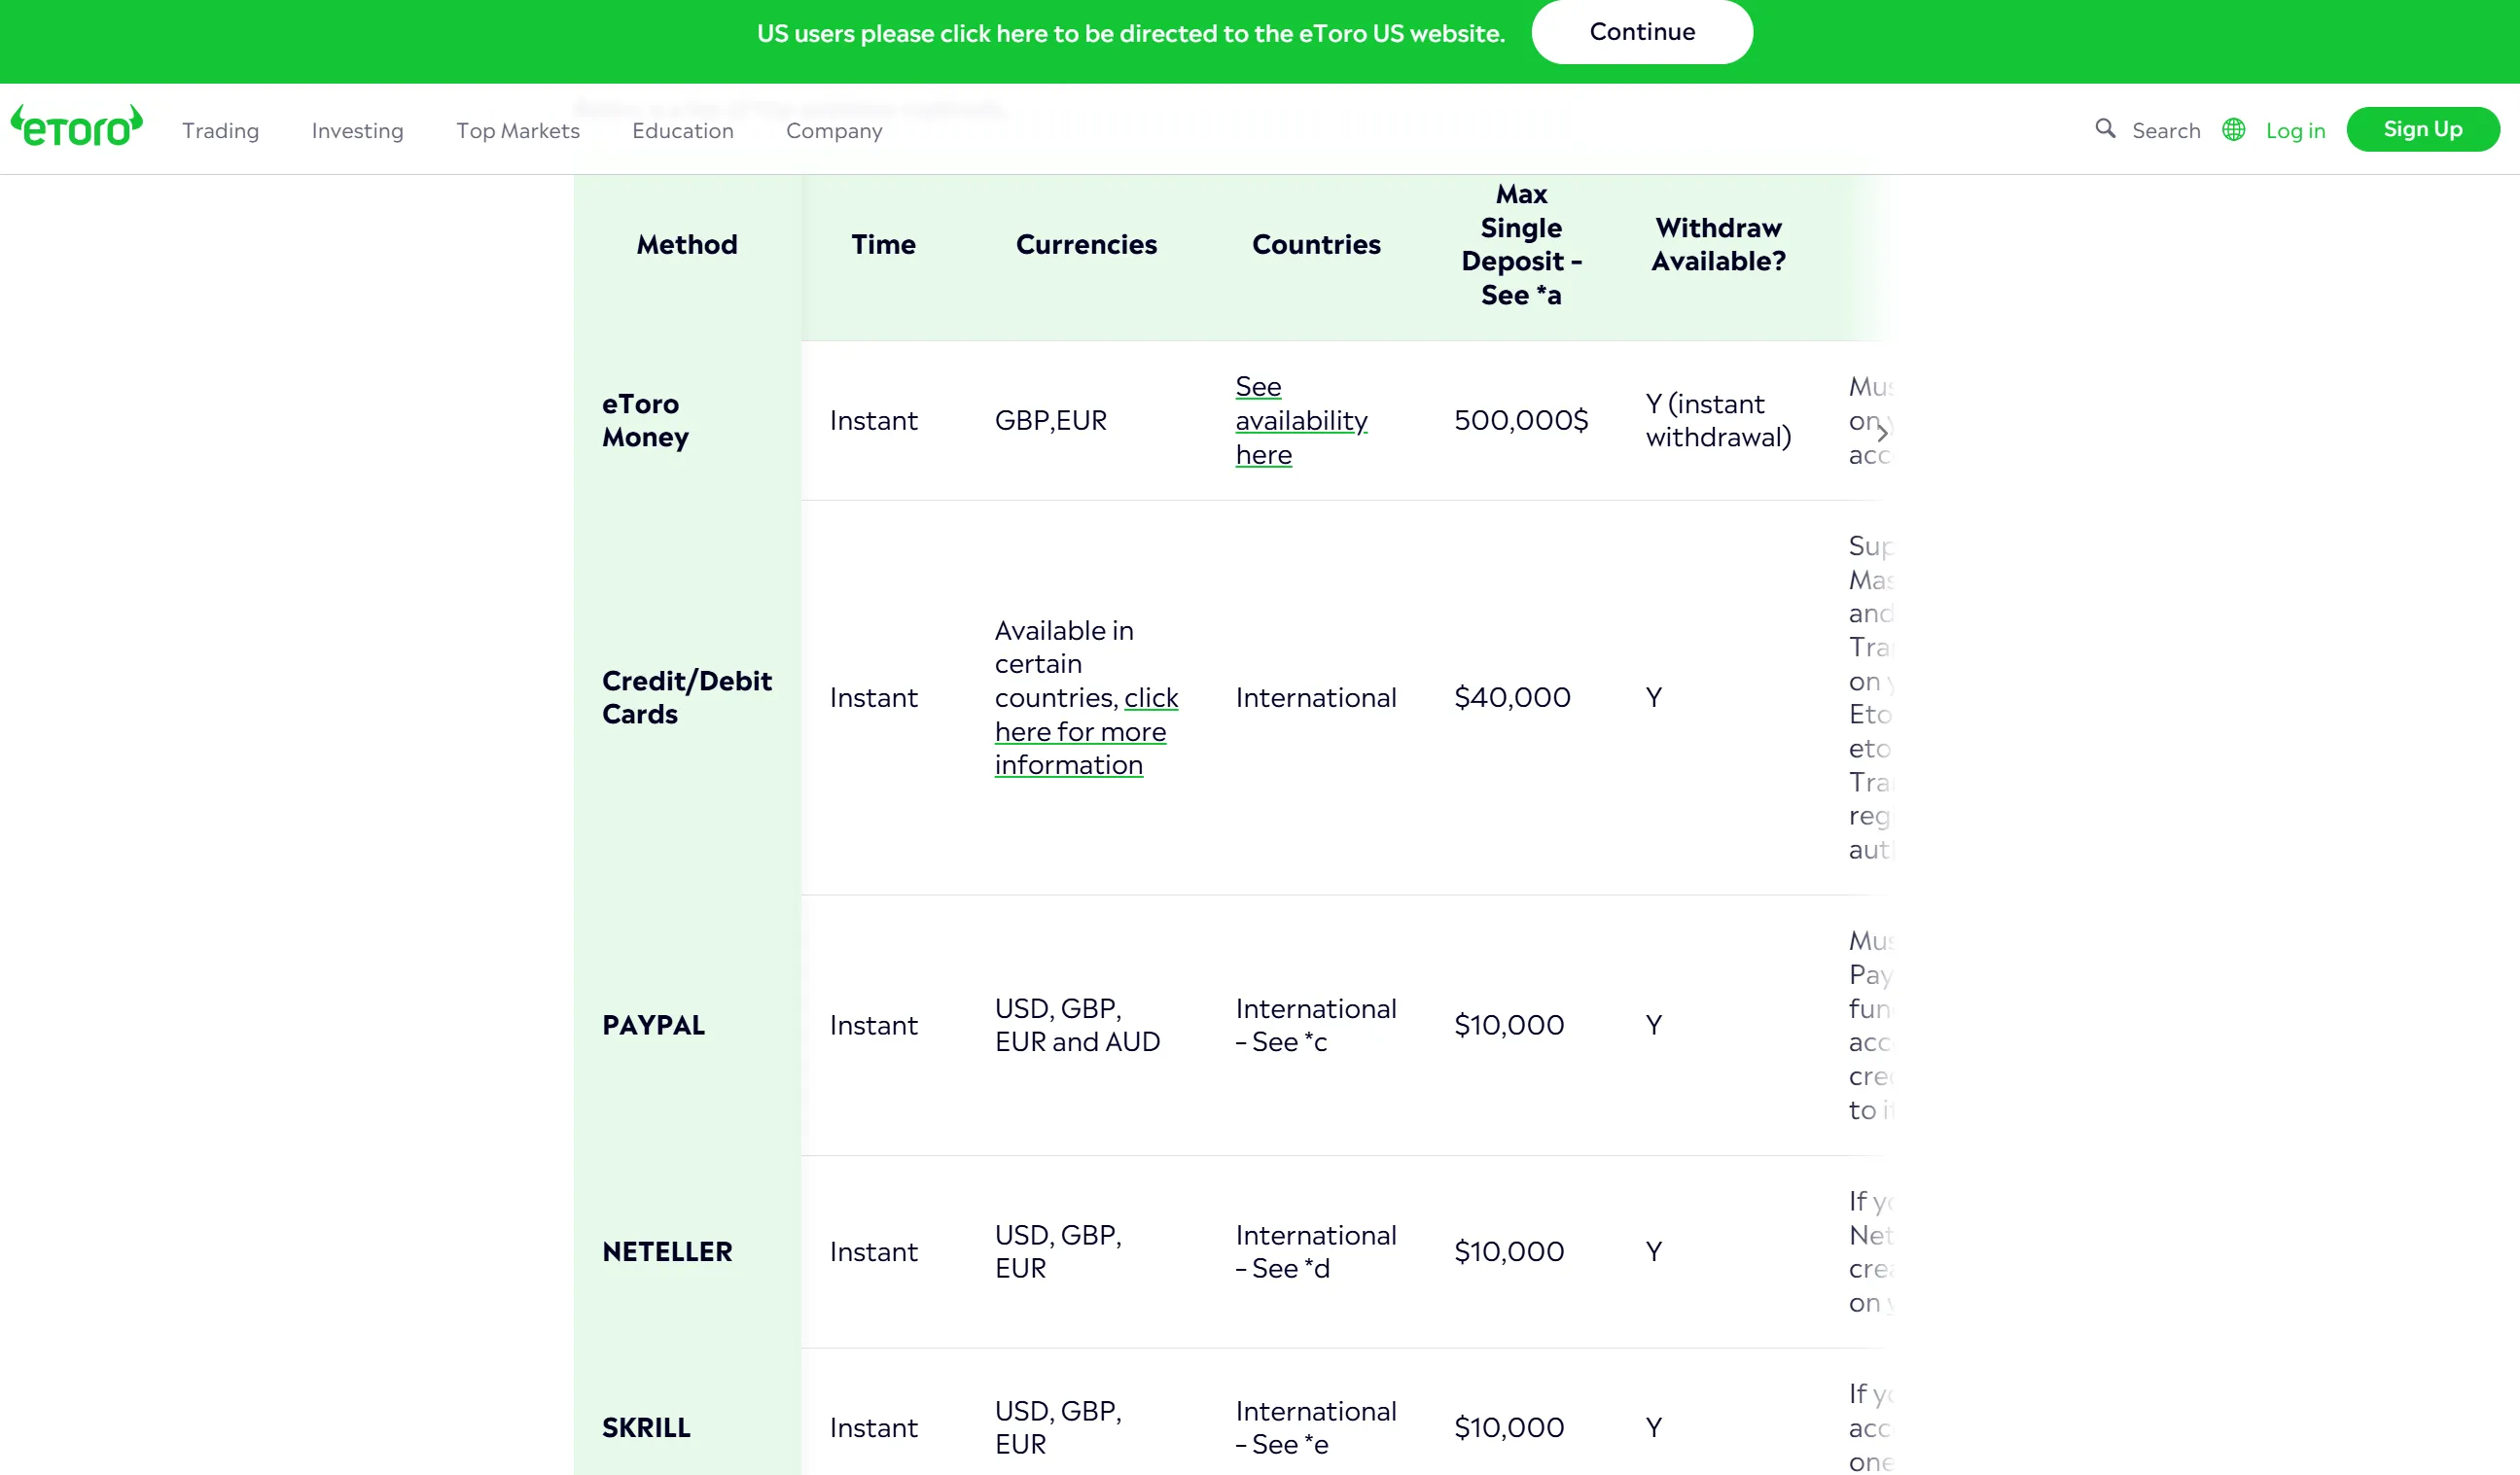Click USD, GBP, EUR in SKRILL row
2520x1475 pixels.
[1058, 1427]
